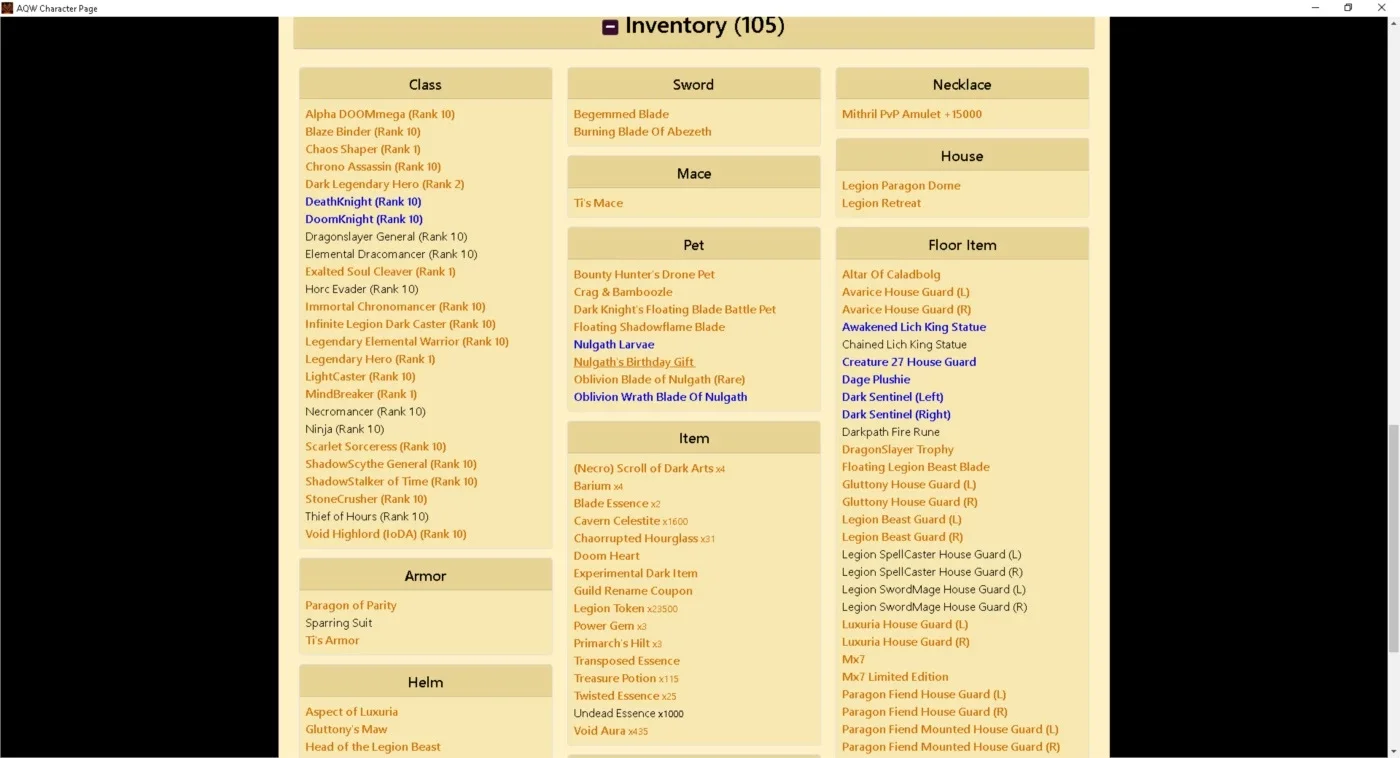Screen dimensions: 1400x758
Task: Open Nulgath Larvae pet link
Action: point(614,345)
